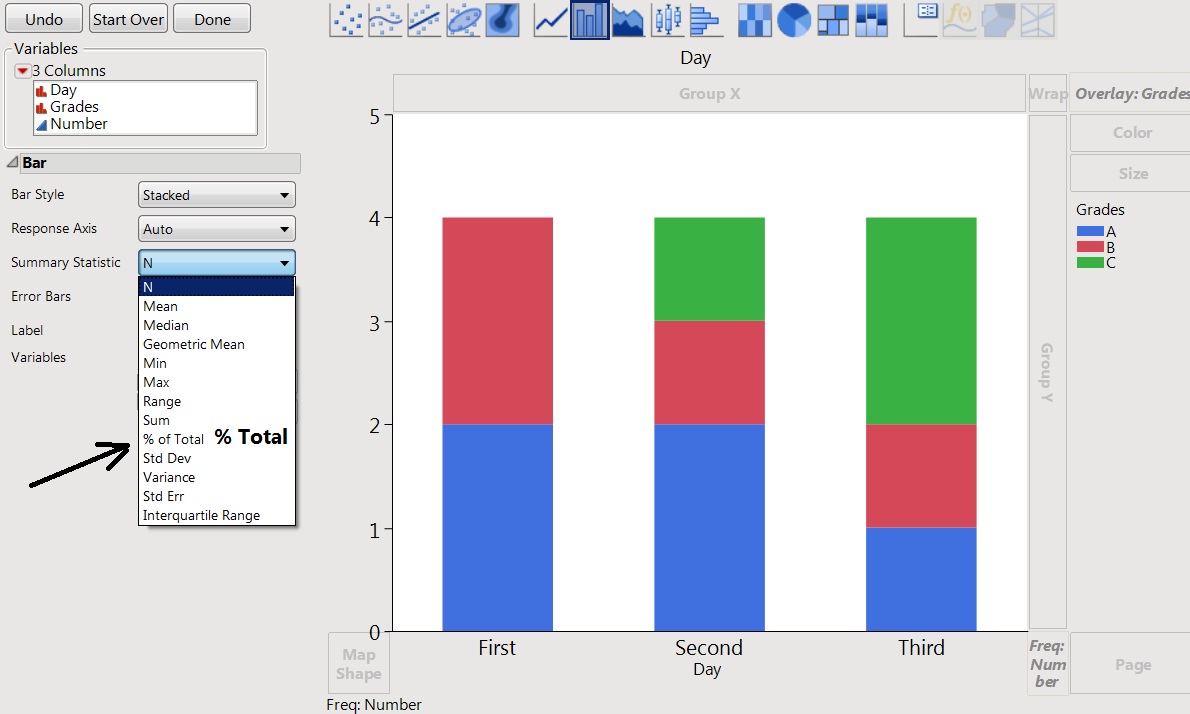1190x714 pixels.
Task: Click the Undo button
Action: [43, 18]
